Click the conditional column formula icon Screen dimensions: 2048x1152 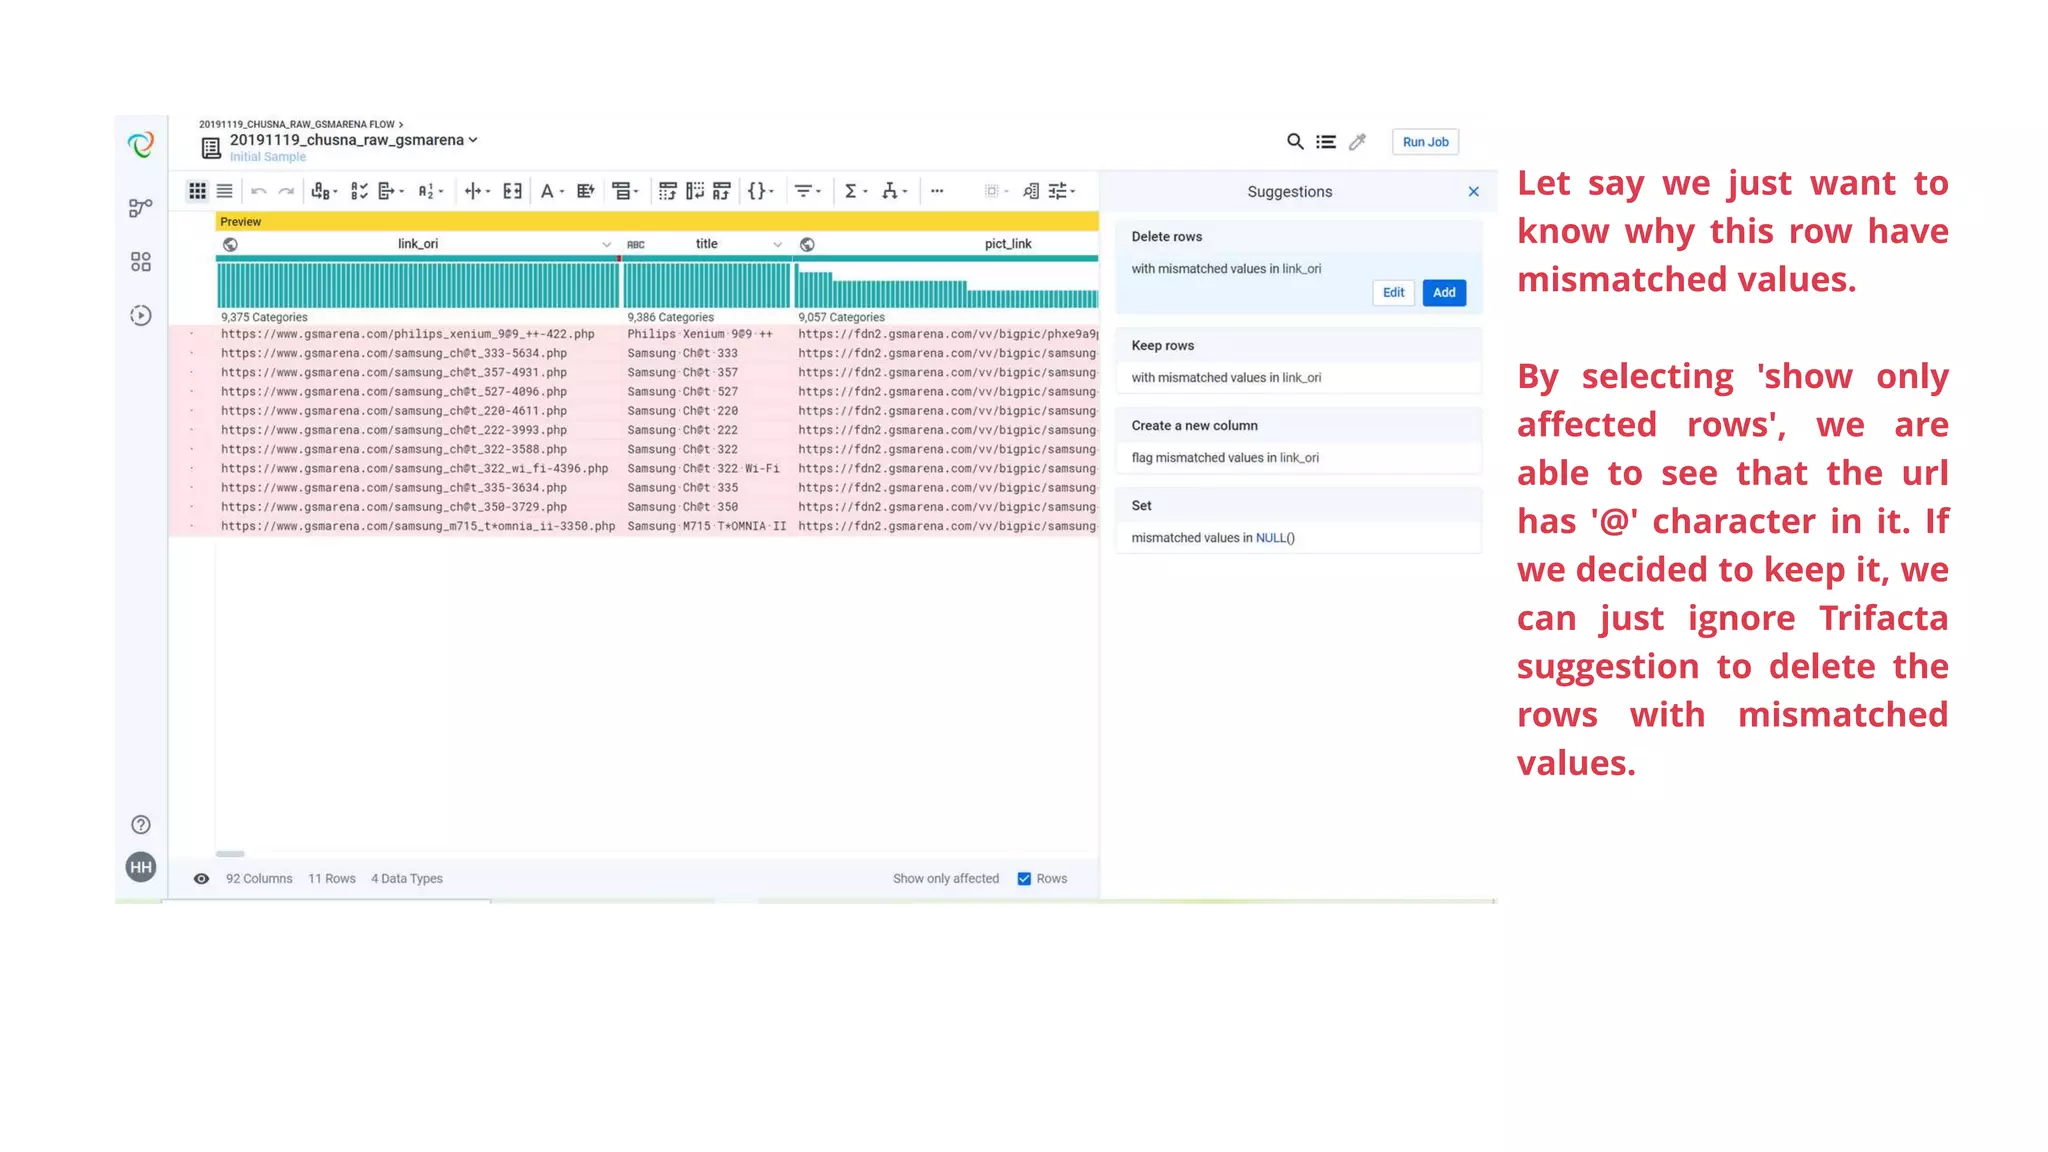pos(586,191)
